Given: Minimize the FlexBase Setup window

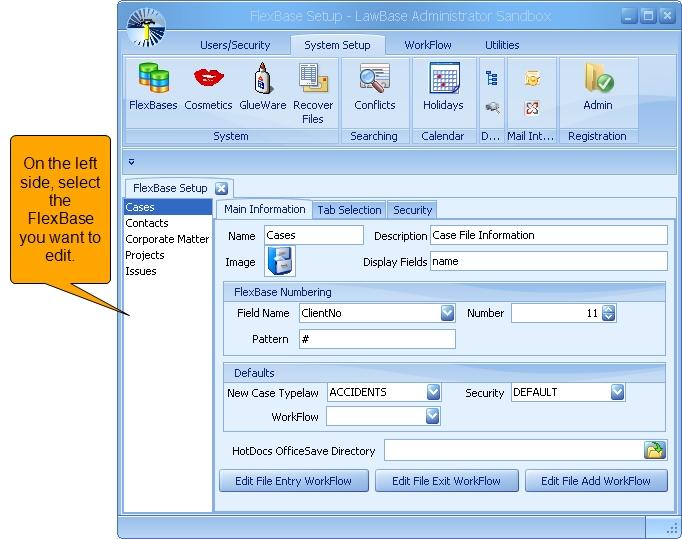Looking at the screenshot, I should click(629, 17).
